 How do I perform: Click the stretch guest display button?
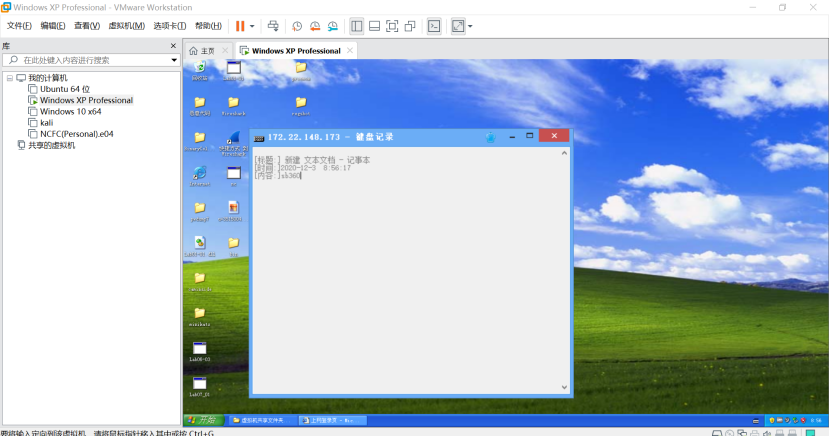coord(457,26)
